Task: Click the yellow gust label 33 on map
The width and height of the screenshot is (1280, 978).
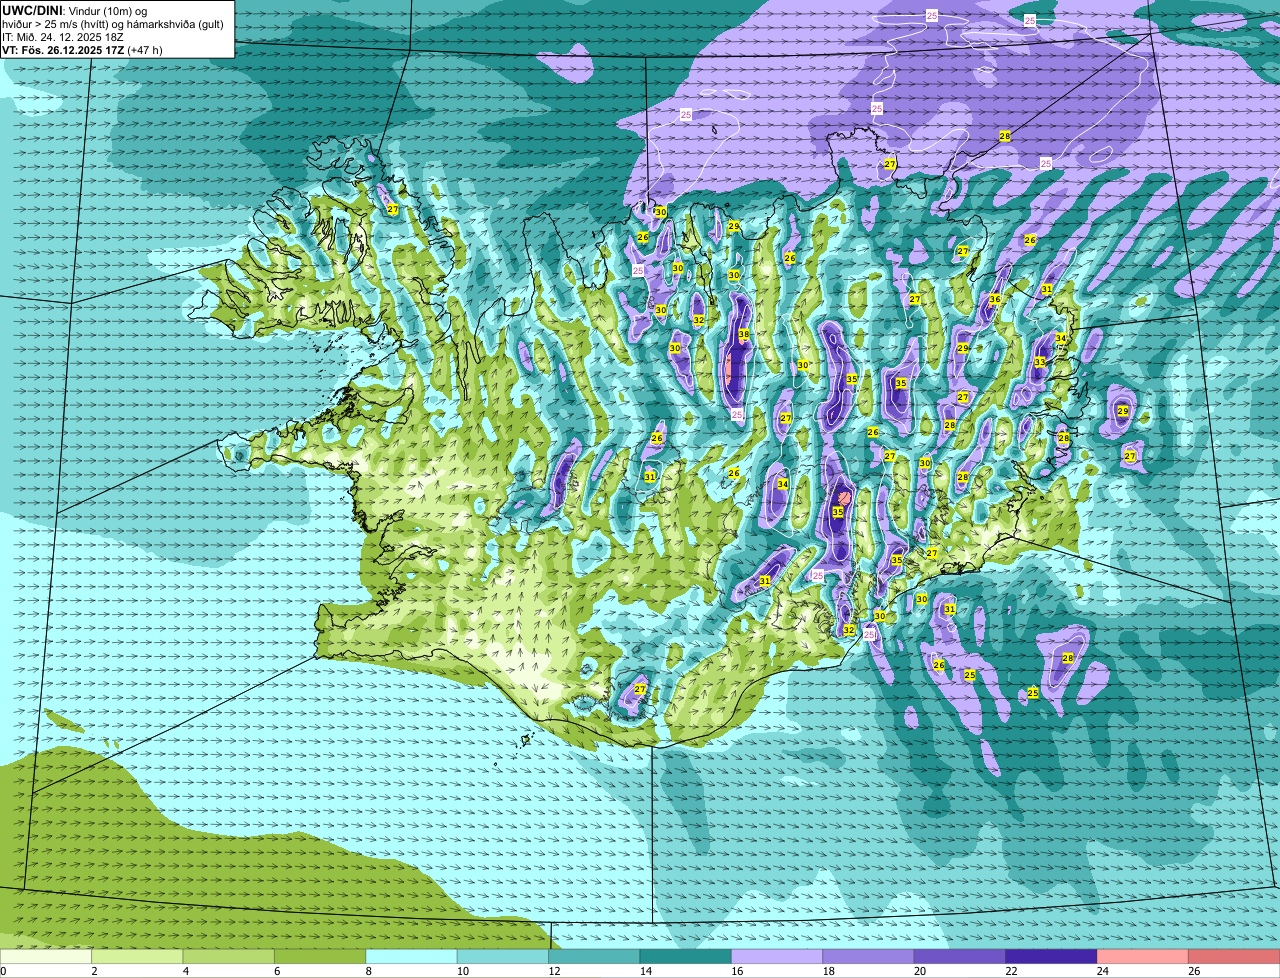Action: click(1040, 362)
